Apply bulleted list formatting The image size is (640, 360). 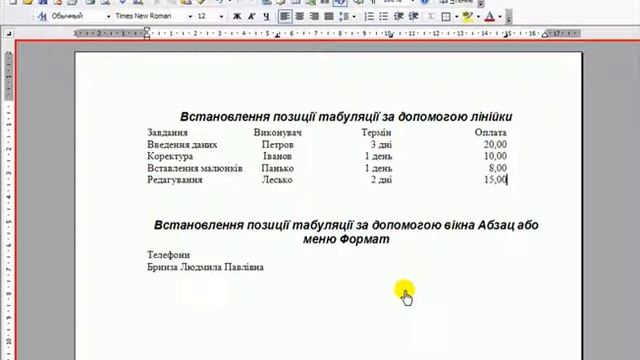pos(384,16)
